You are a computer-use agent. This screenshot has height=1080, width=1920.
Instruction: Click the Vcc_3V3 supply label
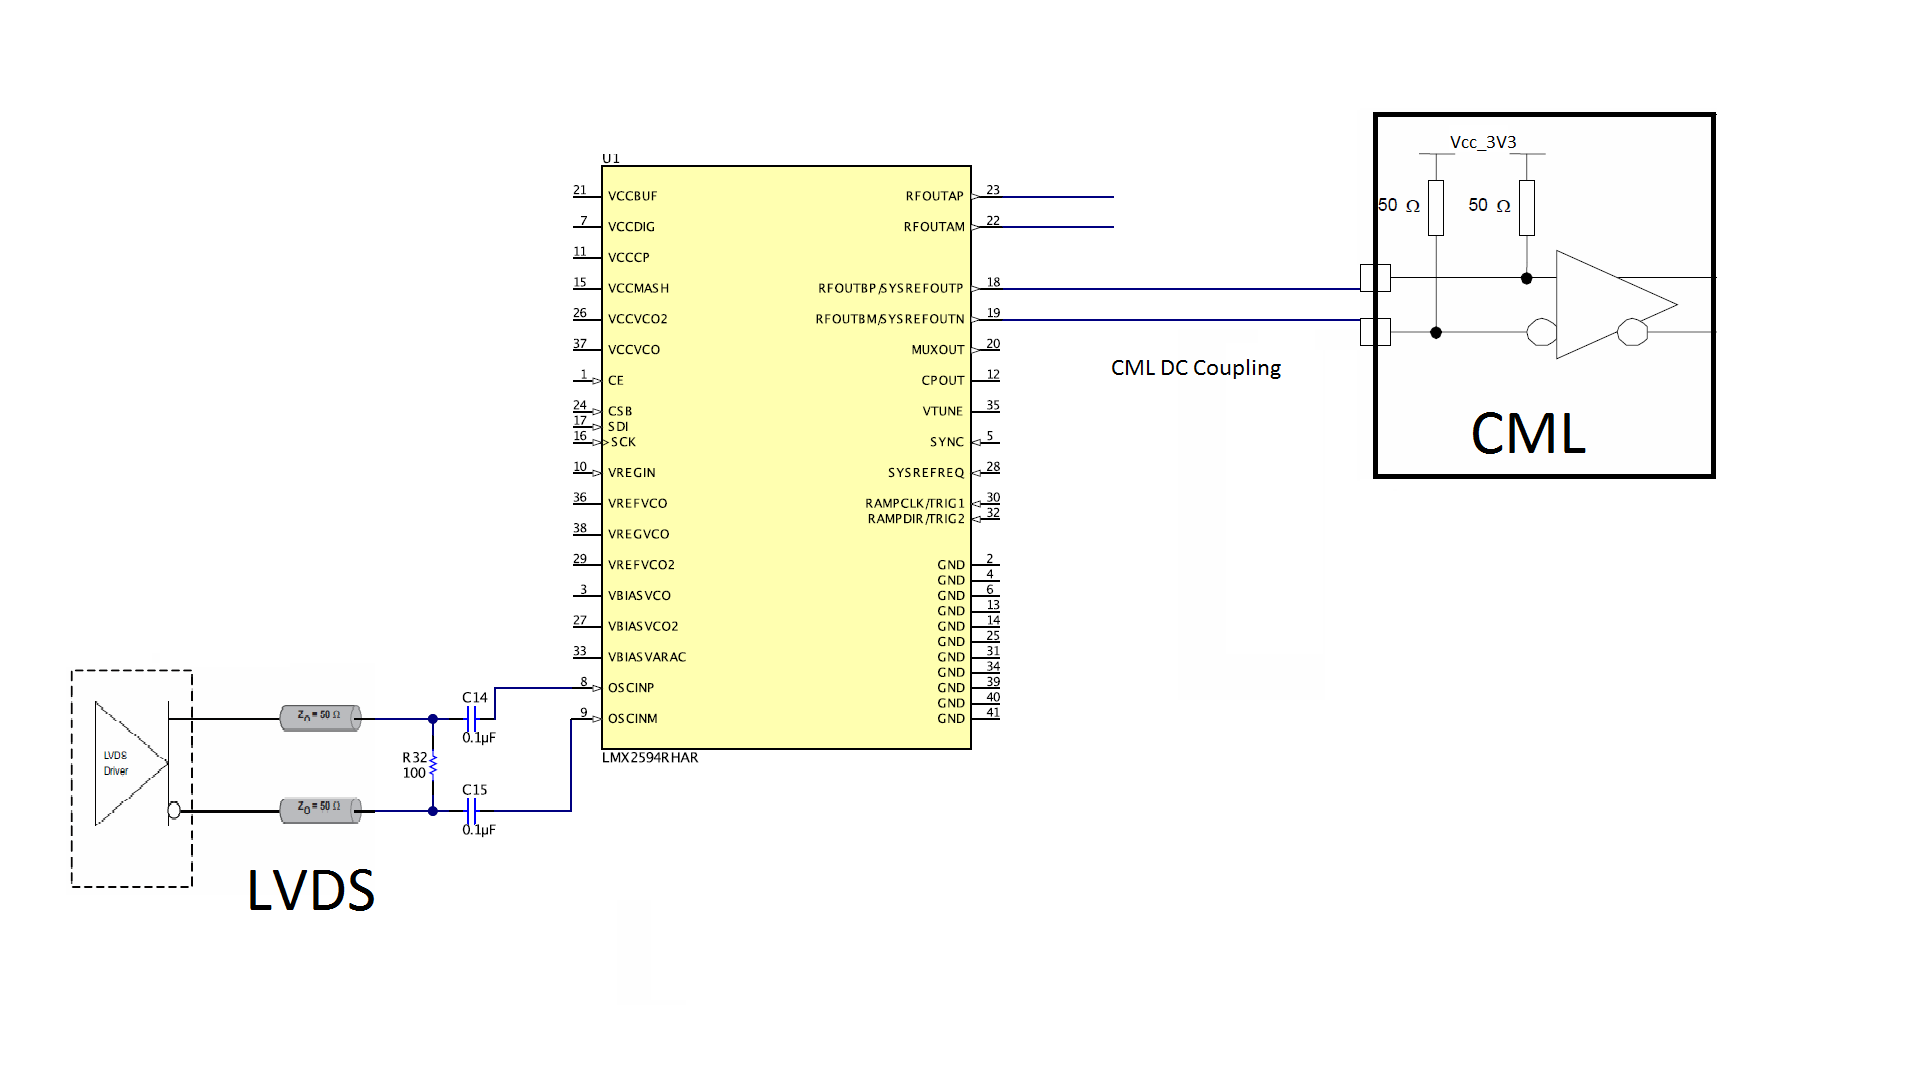1483,143
